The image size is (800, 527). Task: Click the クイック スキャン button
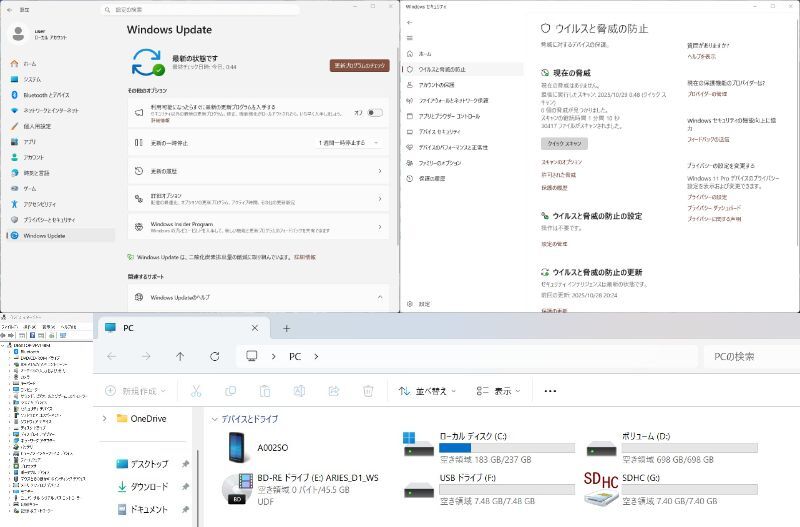coord(564,144)
